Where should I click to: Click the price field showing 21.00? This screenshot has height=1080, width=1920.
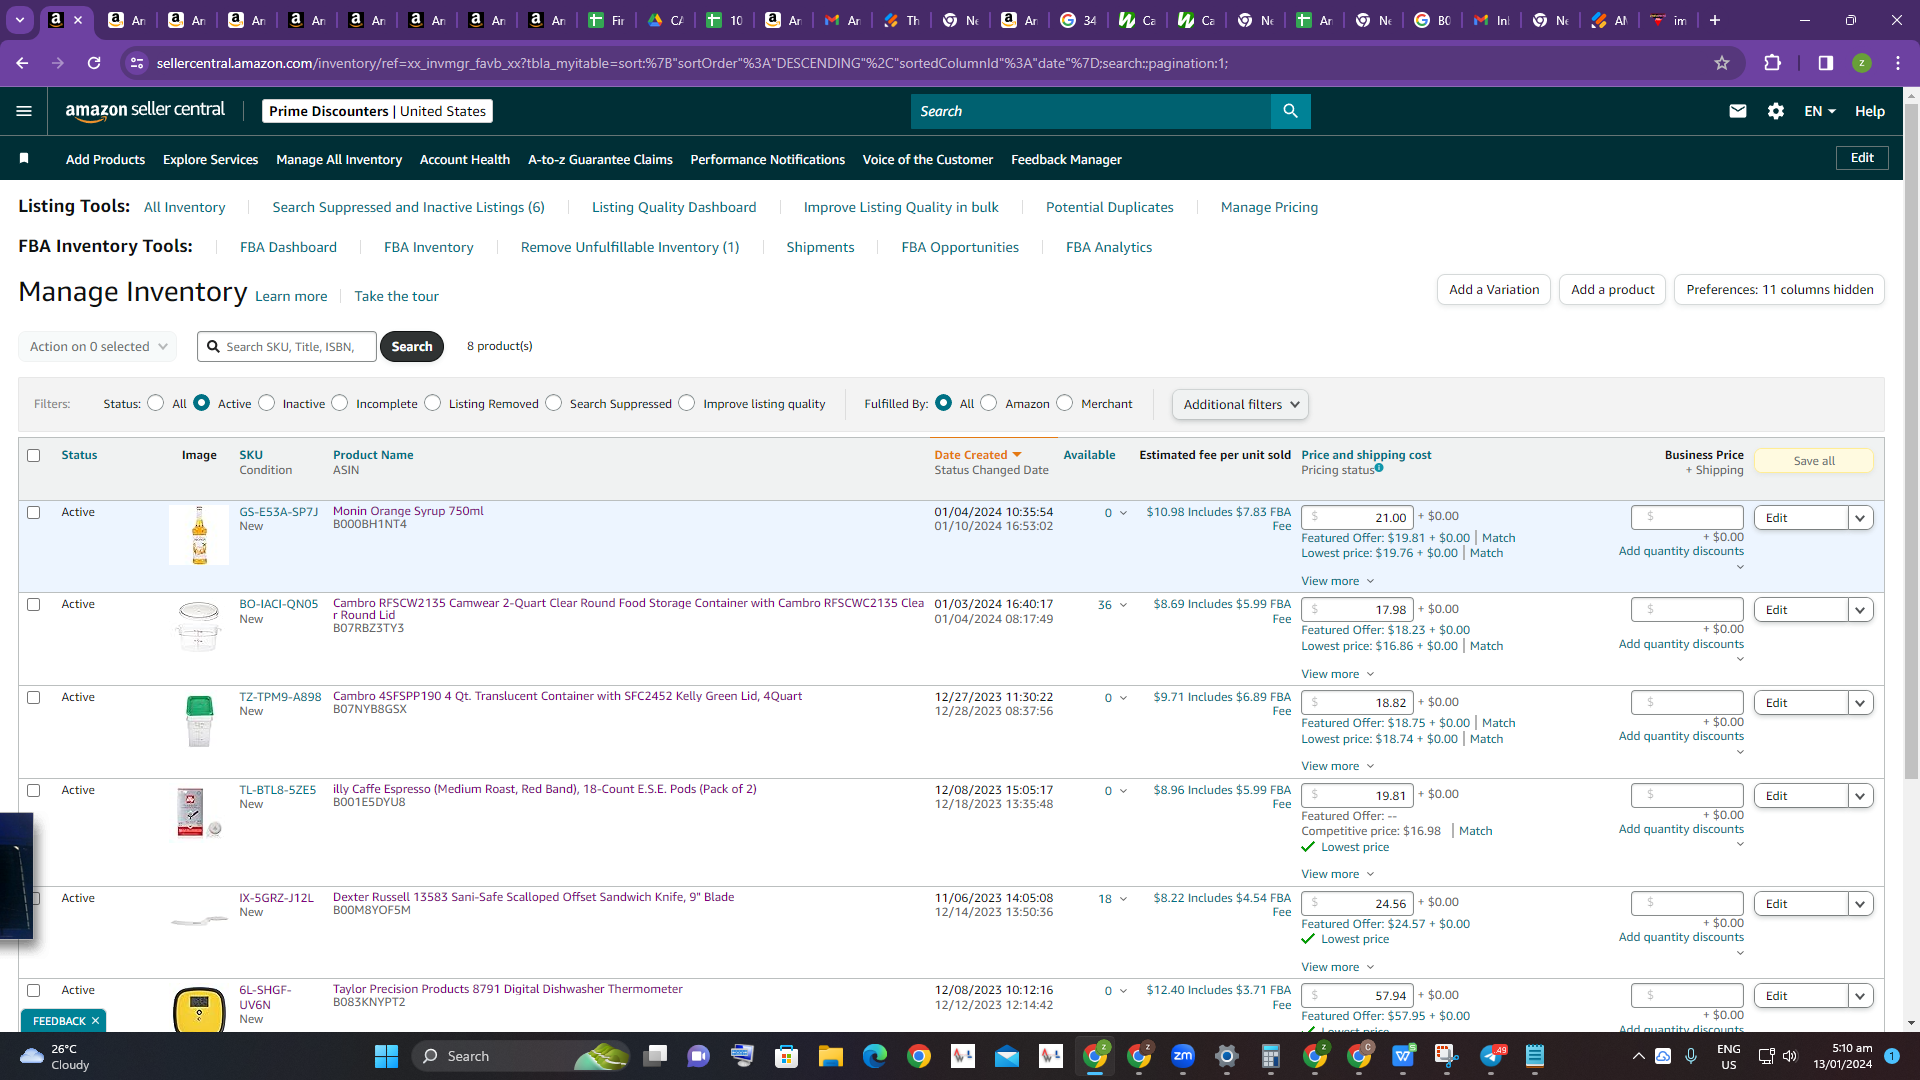click(x=1357, y=518)
